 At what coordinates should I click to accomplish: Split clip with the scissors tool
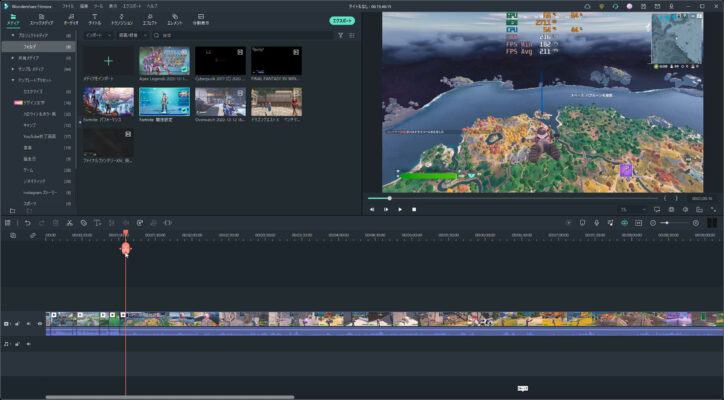(x=69, y=223)
